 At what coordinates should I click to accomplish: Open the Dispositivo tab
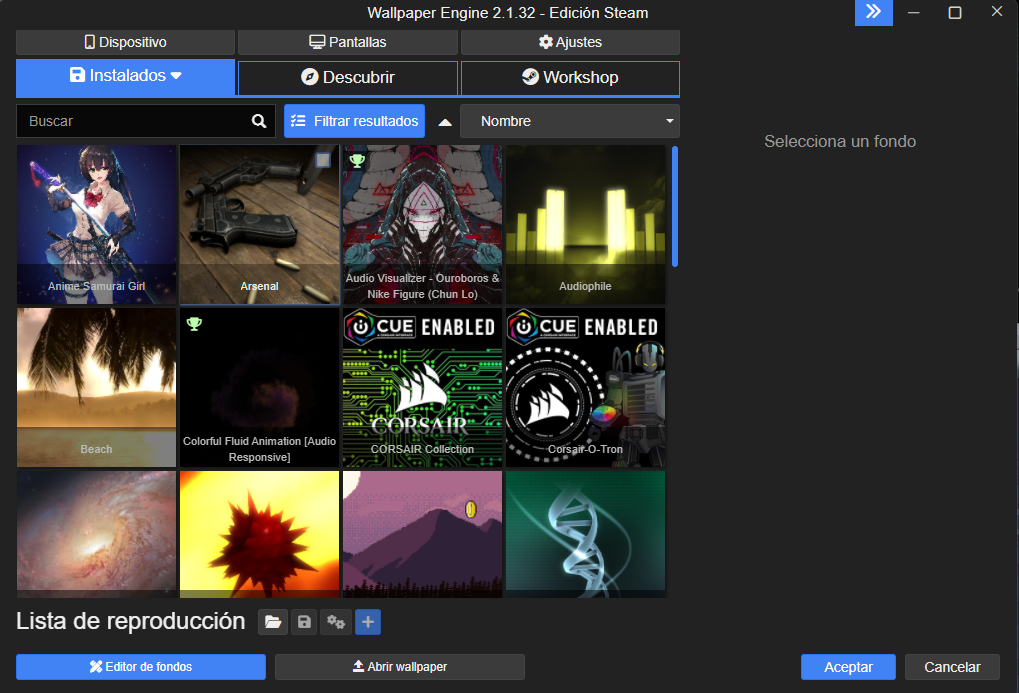click(125, 42)
